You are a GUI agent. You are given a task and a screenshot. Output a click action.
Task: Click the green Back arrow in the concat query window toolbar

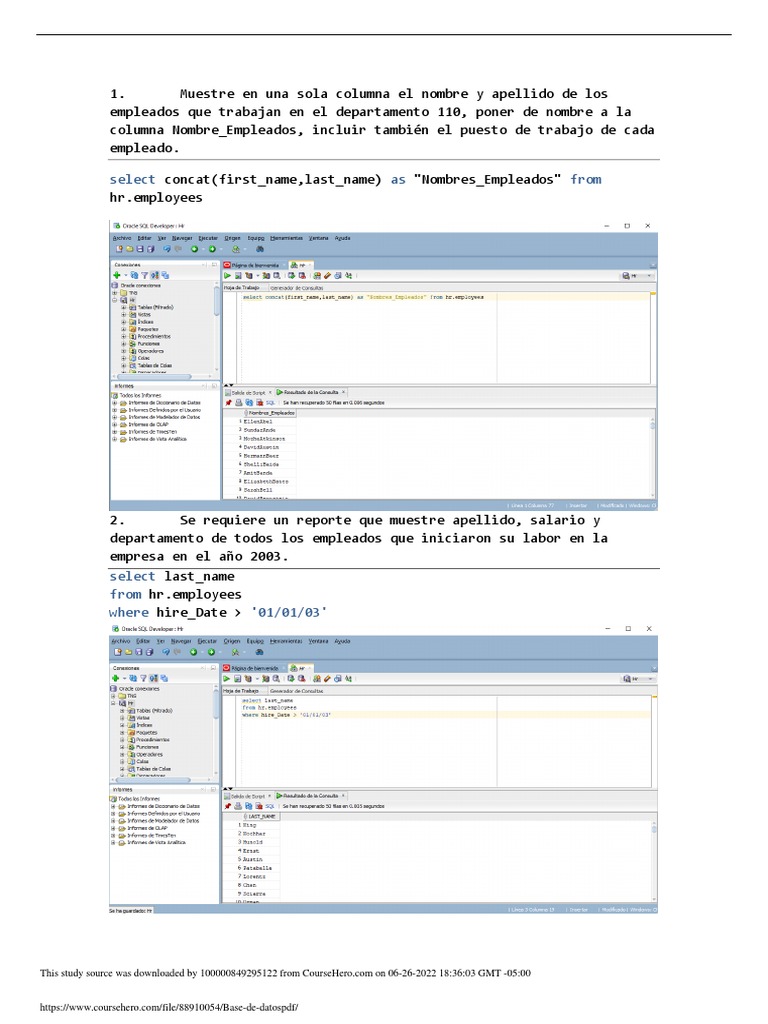pyautogui.click(x=194, y=249)
